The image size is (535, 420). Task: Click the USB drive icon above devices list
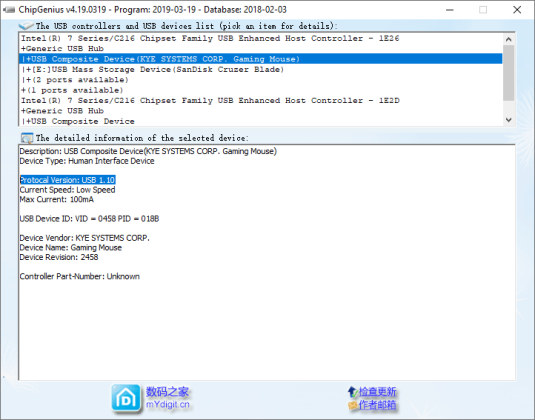(26, 26)
